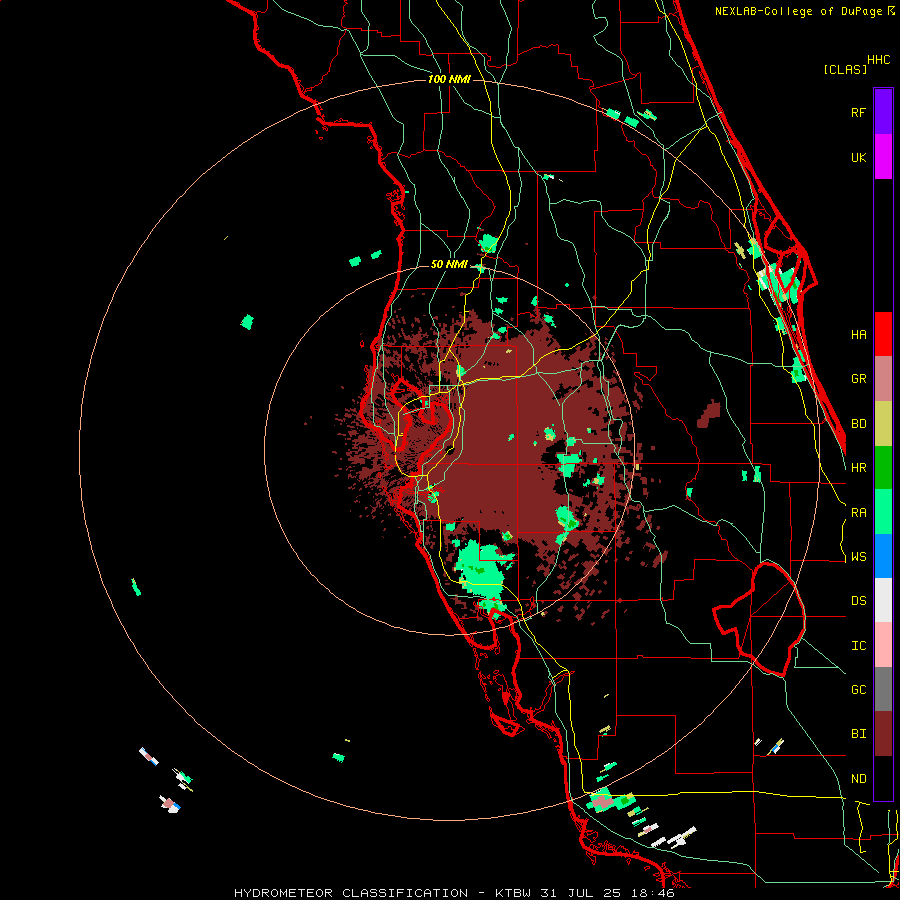Click the RF legend label
The height and width of the screenshot is (900, 900).
[859, 112]
